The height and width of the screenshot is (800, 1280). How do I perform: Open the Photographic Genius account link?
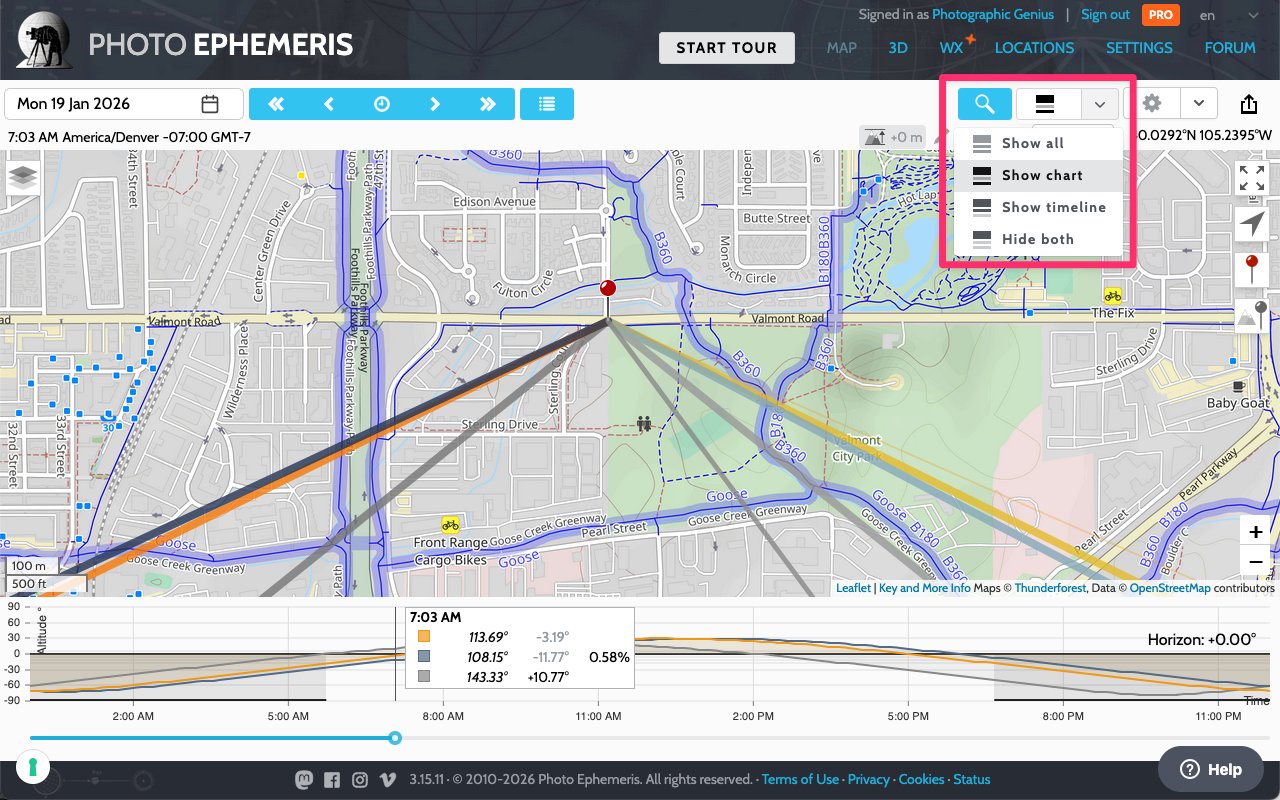tap(991, 15)
